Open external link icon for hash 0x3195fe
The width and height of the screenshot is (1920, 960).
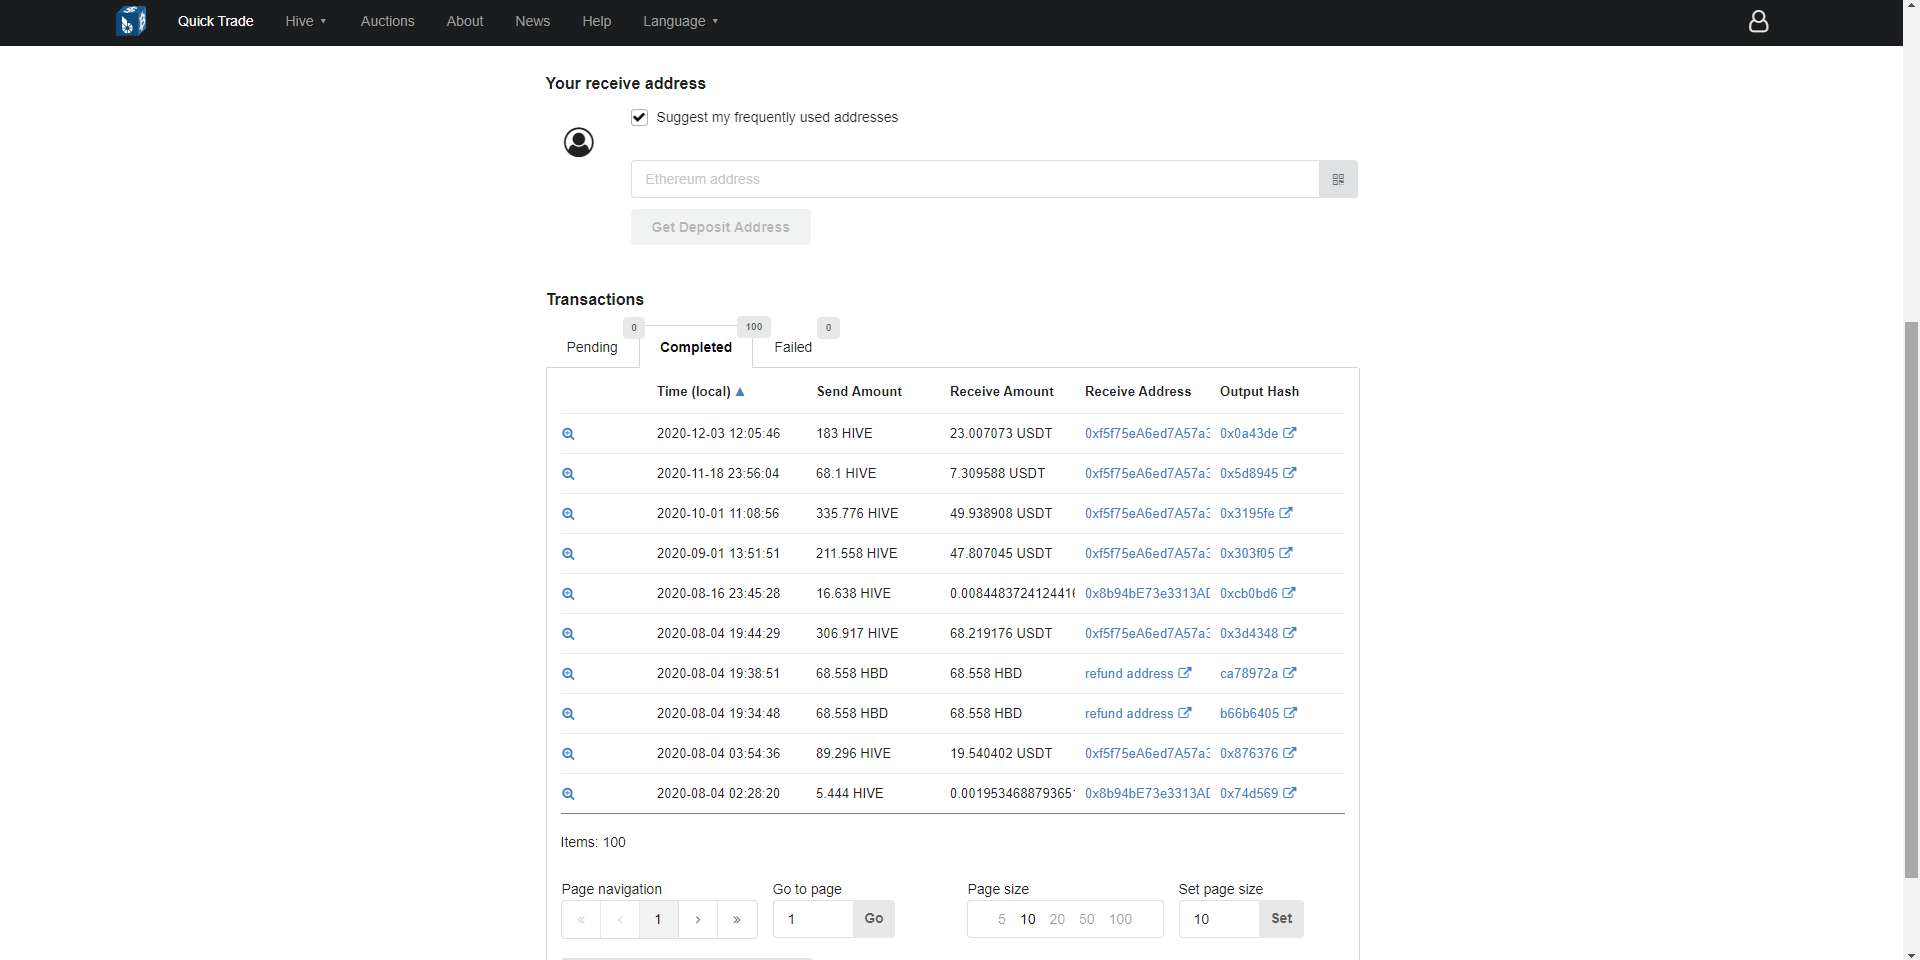coord(1286,513)
